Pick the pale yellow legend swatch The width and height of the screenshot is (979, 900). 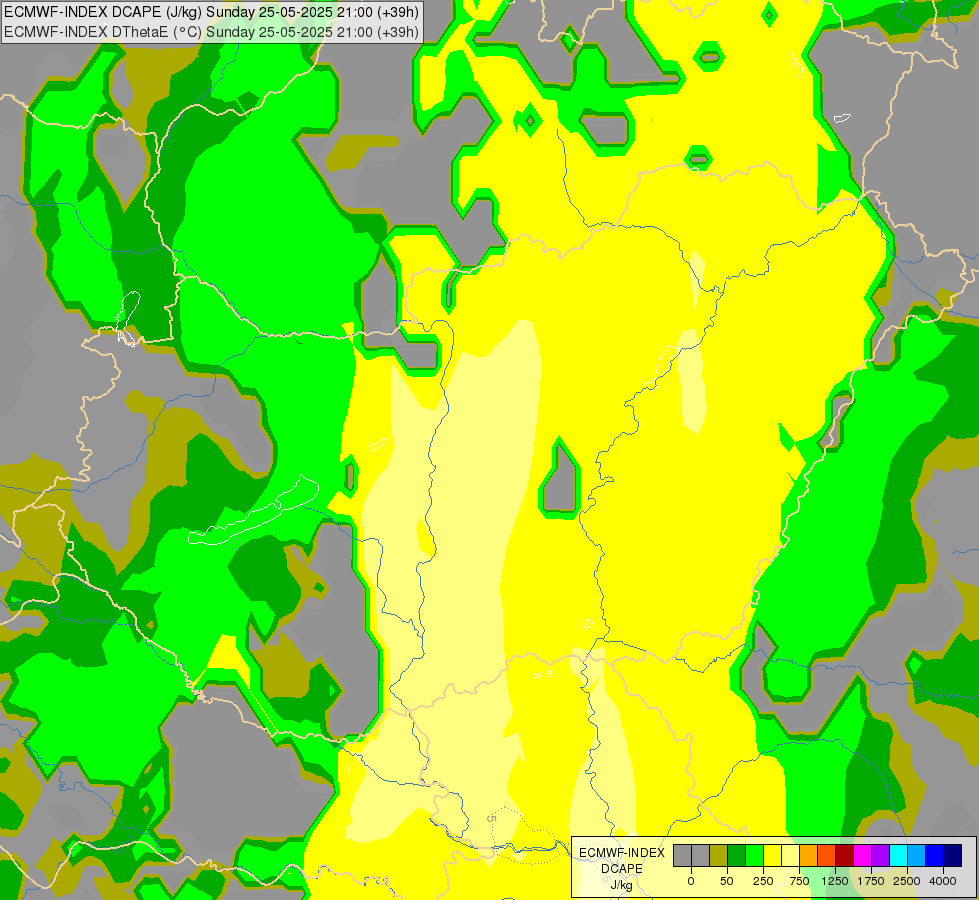(790, 855)
